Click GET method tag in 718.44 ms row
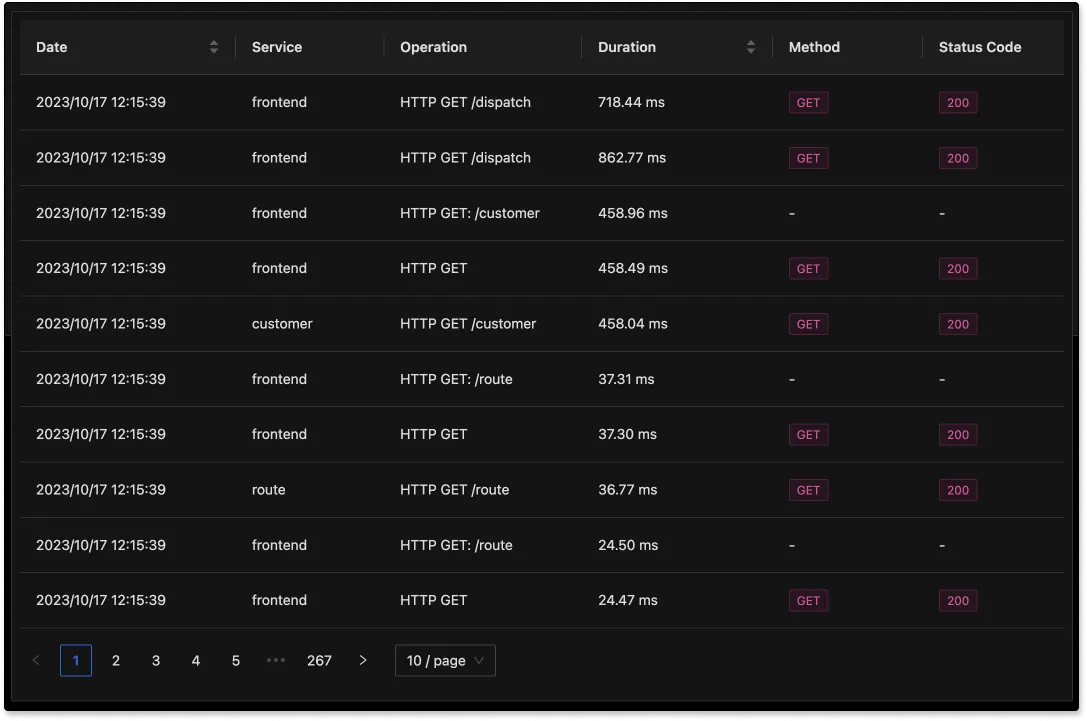The width and height of the screenshot is (1087, 721). [x=808, y=103]
